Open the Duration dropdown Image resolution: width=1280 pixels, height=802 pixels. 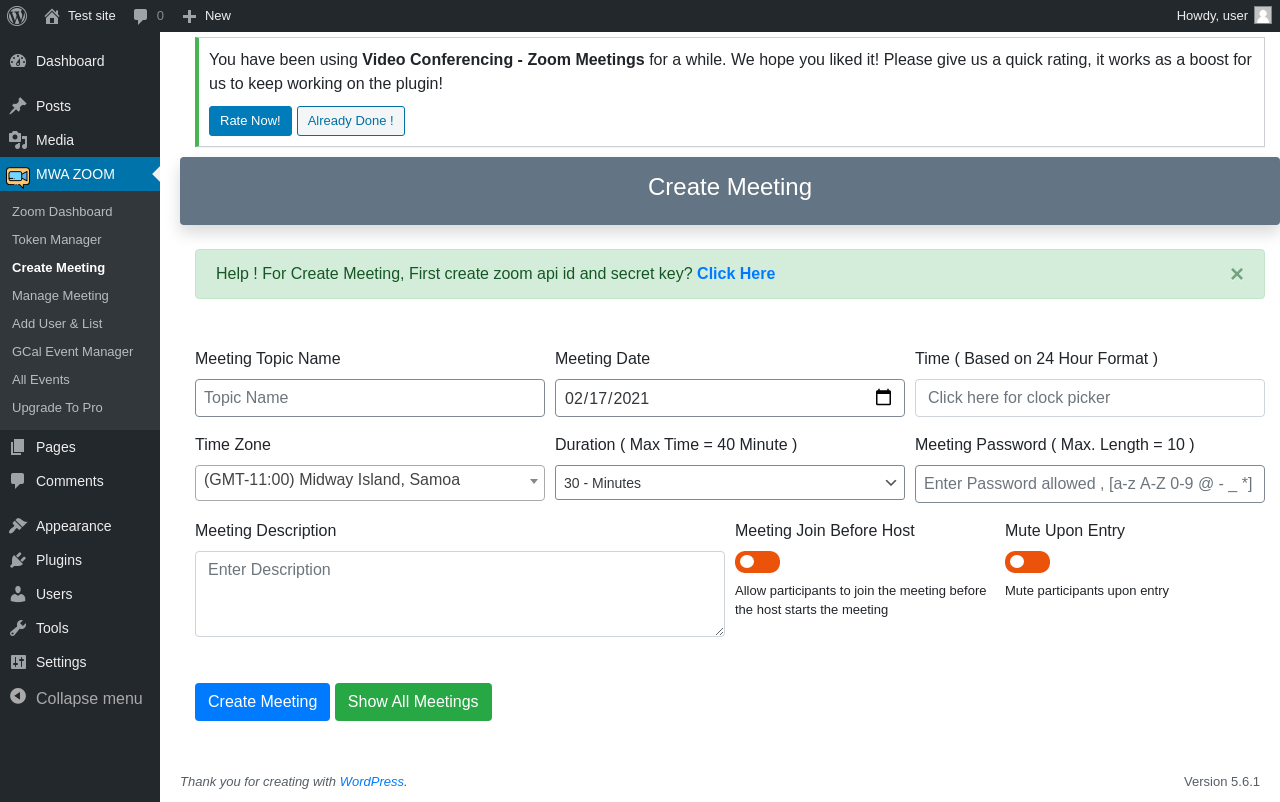pyautogui.click(x=730, y=483)
